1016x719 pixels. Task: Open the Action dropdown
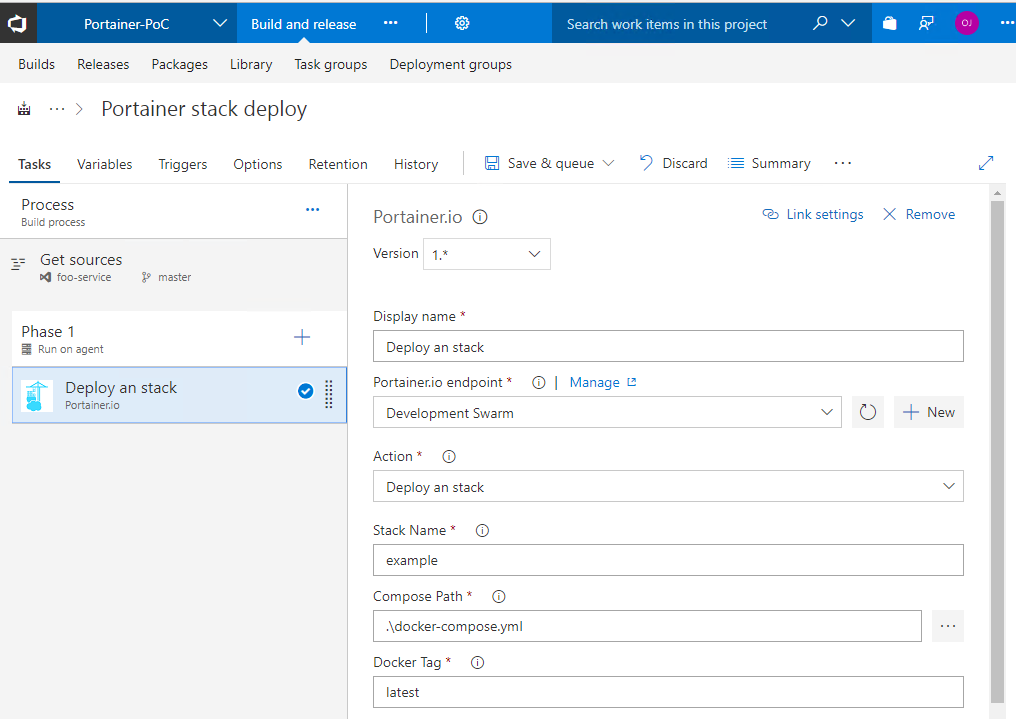click(x=668, y=486)
